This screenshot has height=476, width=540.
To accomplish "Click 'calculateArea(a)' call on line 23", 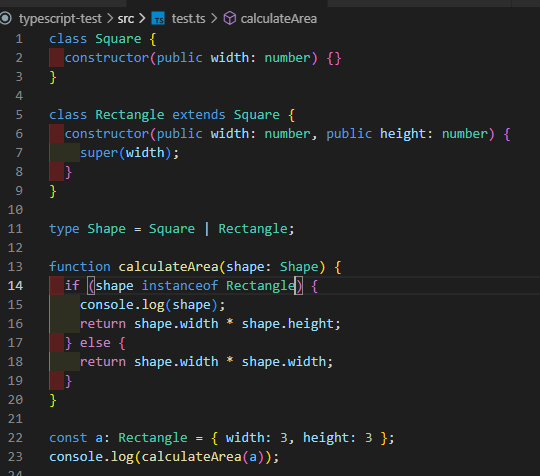I will tap(203, 457).
